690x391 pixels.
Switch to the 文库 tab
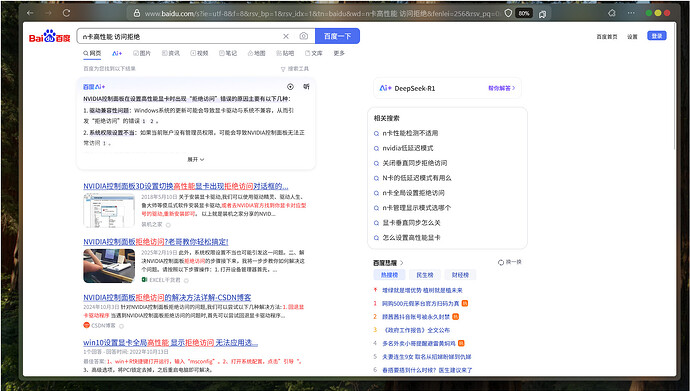click(x=314, y=53)
